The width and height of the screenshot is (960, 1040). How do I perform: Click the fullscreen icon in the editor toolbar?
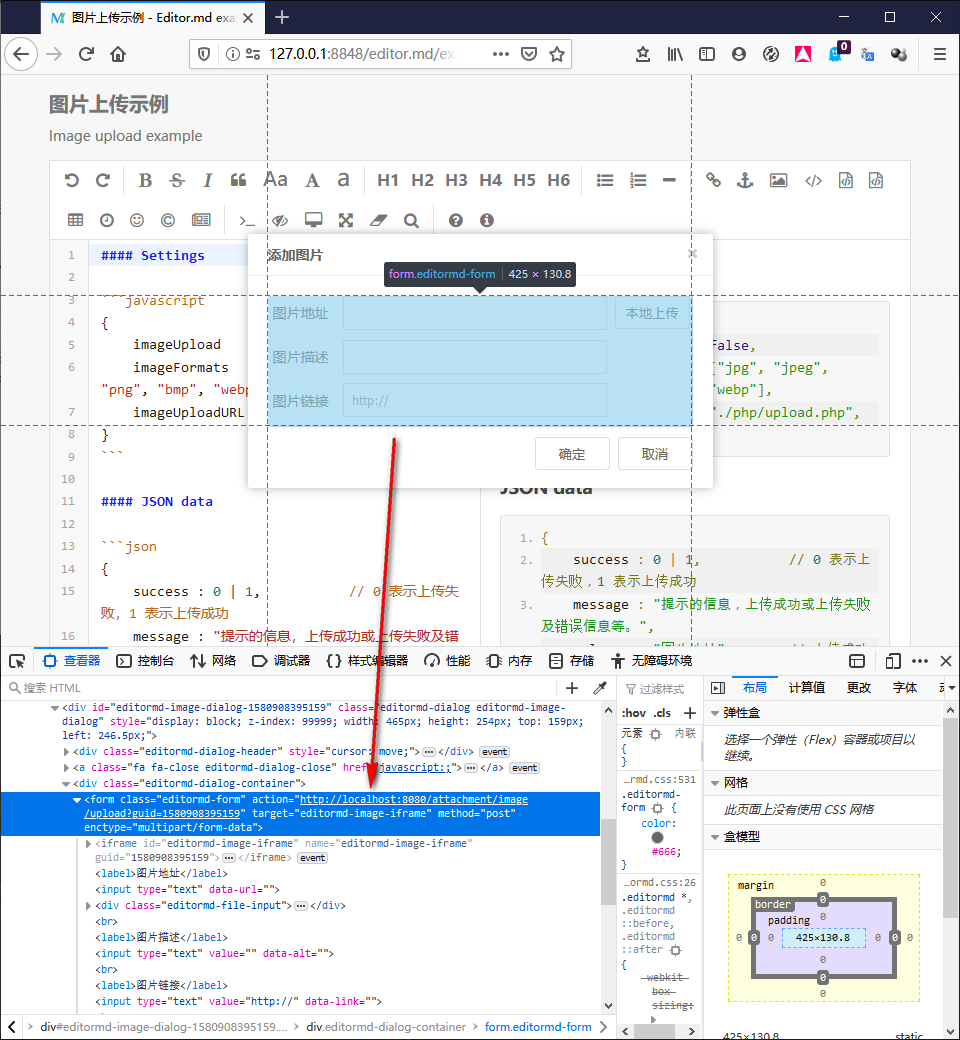coord(345,220)
